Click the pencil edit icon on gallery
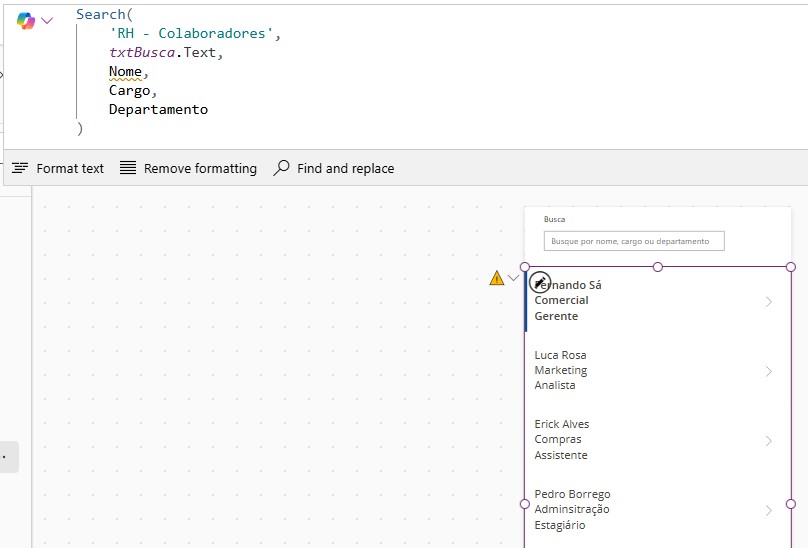 click(x=539, y=282)
